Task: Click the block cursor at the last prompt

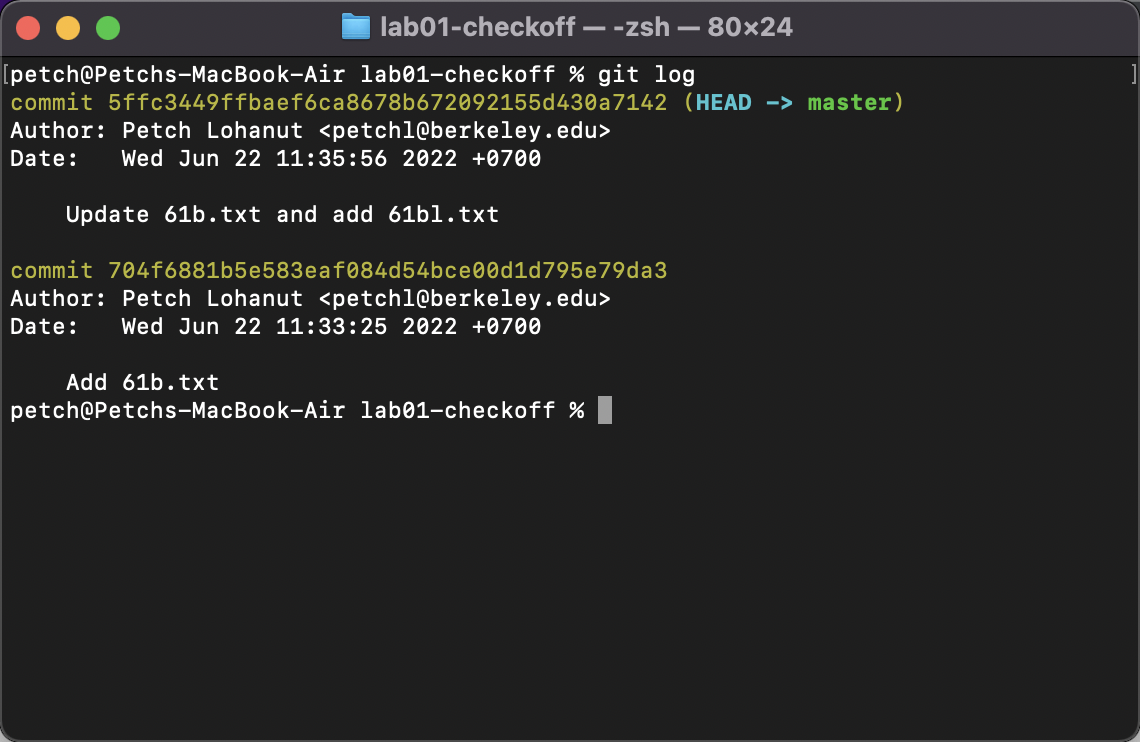Action: tap(604, 410)
